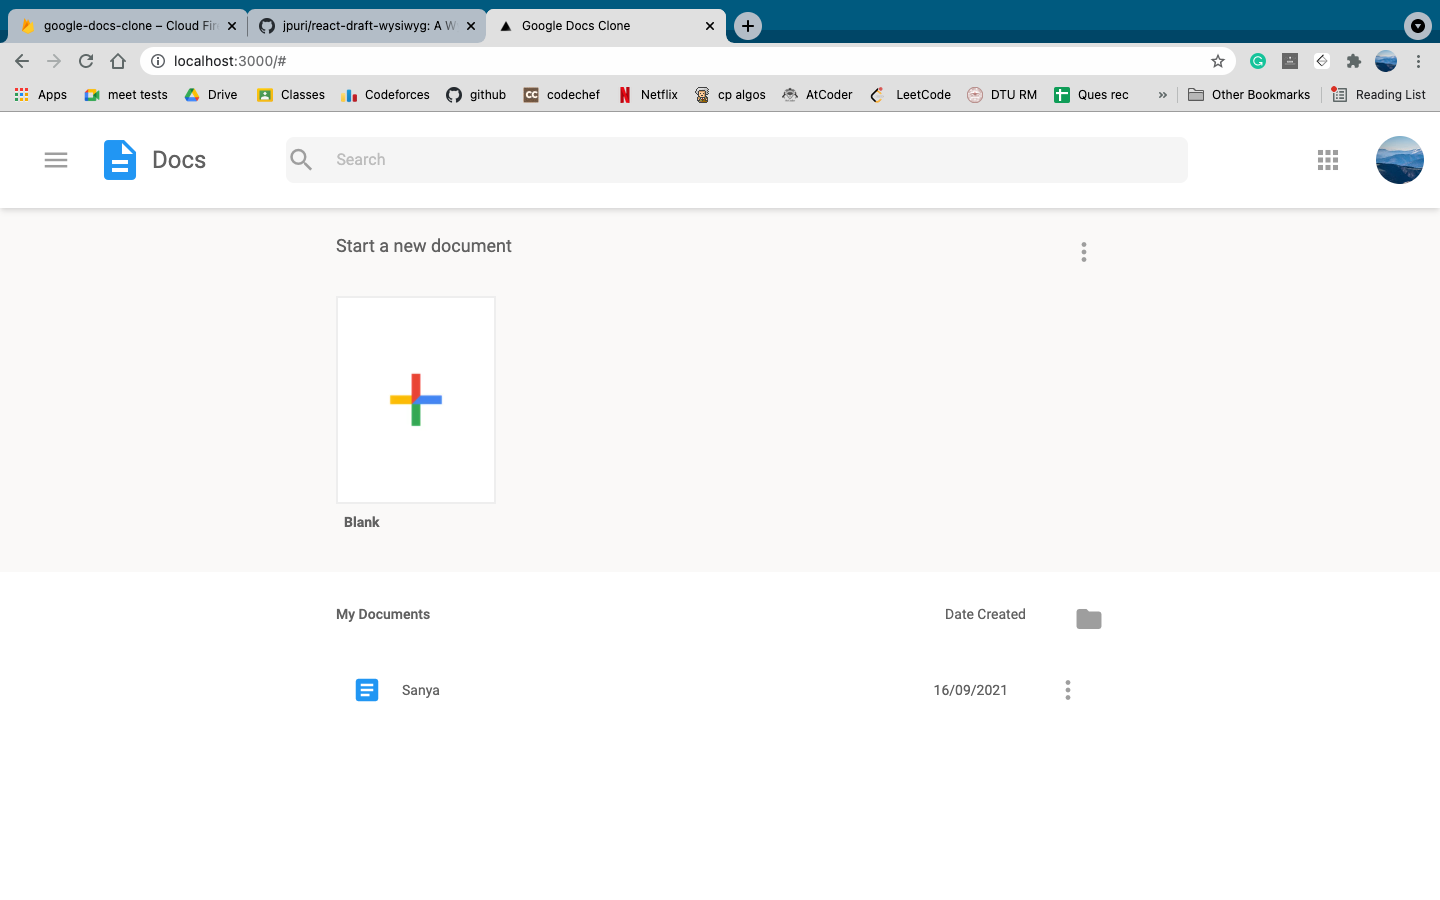1440x900 pixels.
Task: Close the react-draft-wysiwyg GitHub tab
Action: [471, 26]
